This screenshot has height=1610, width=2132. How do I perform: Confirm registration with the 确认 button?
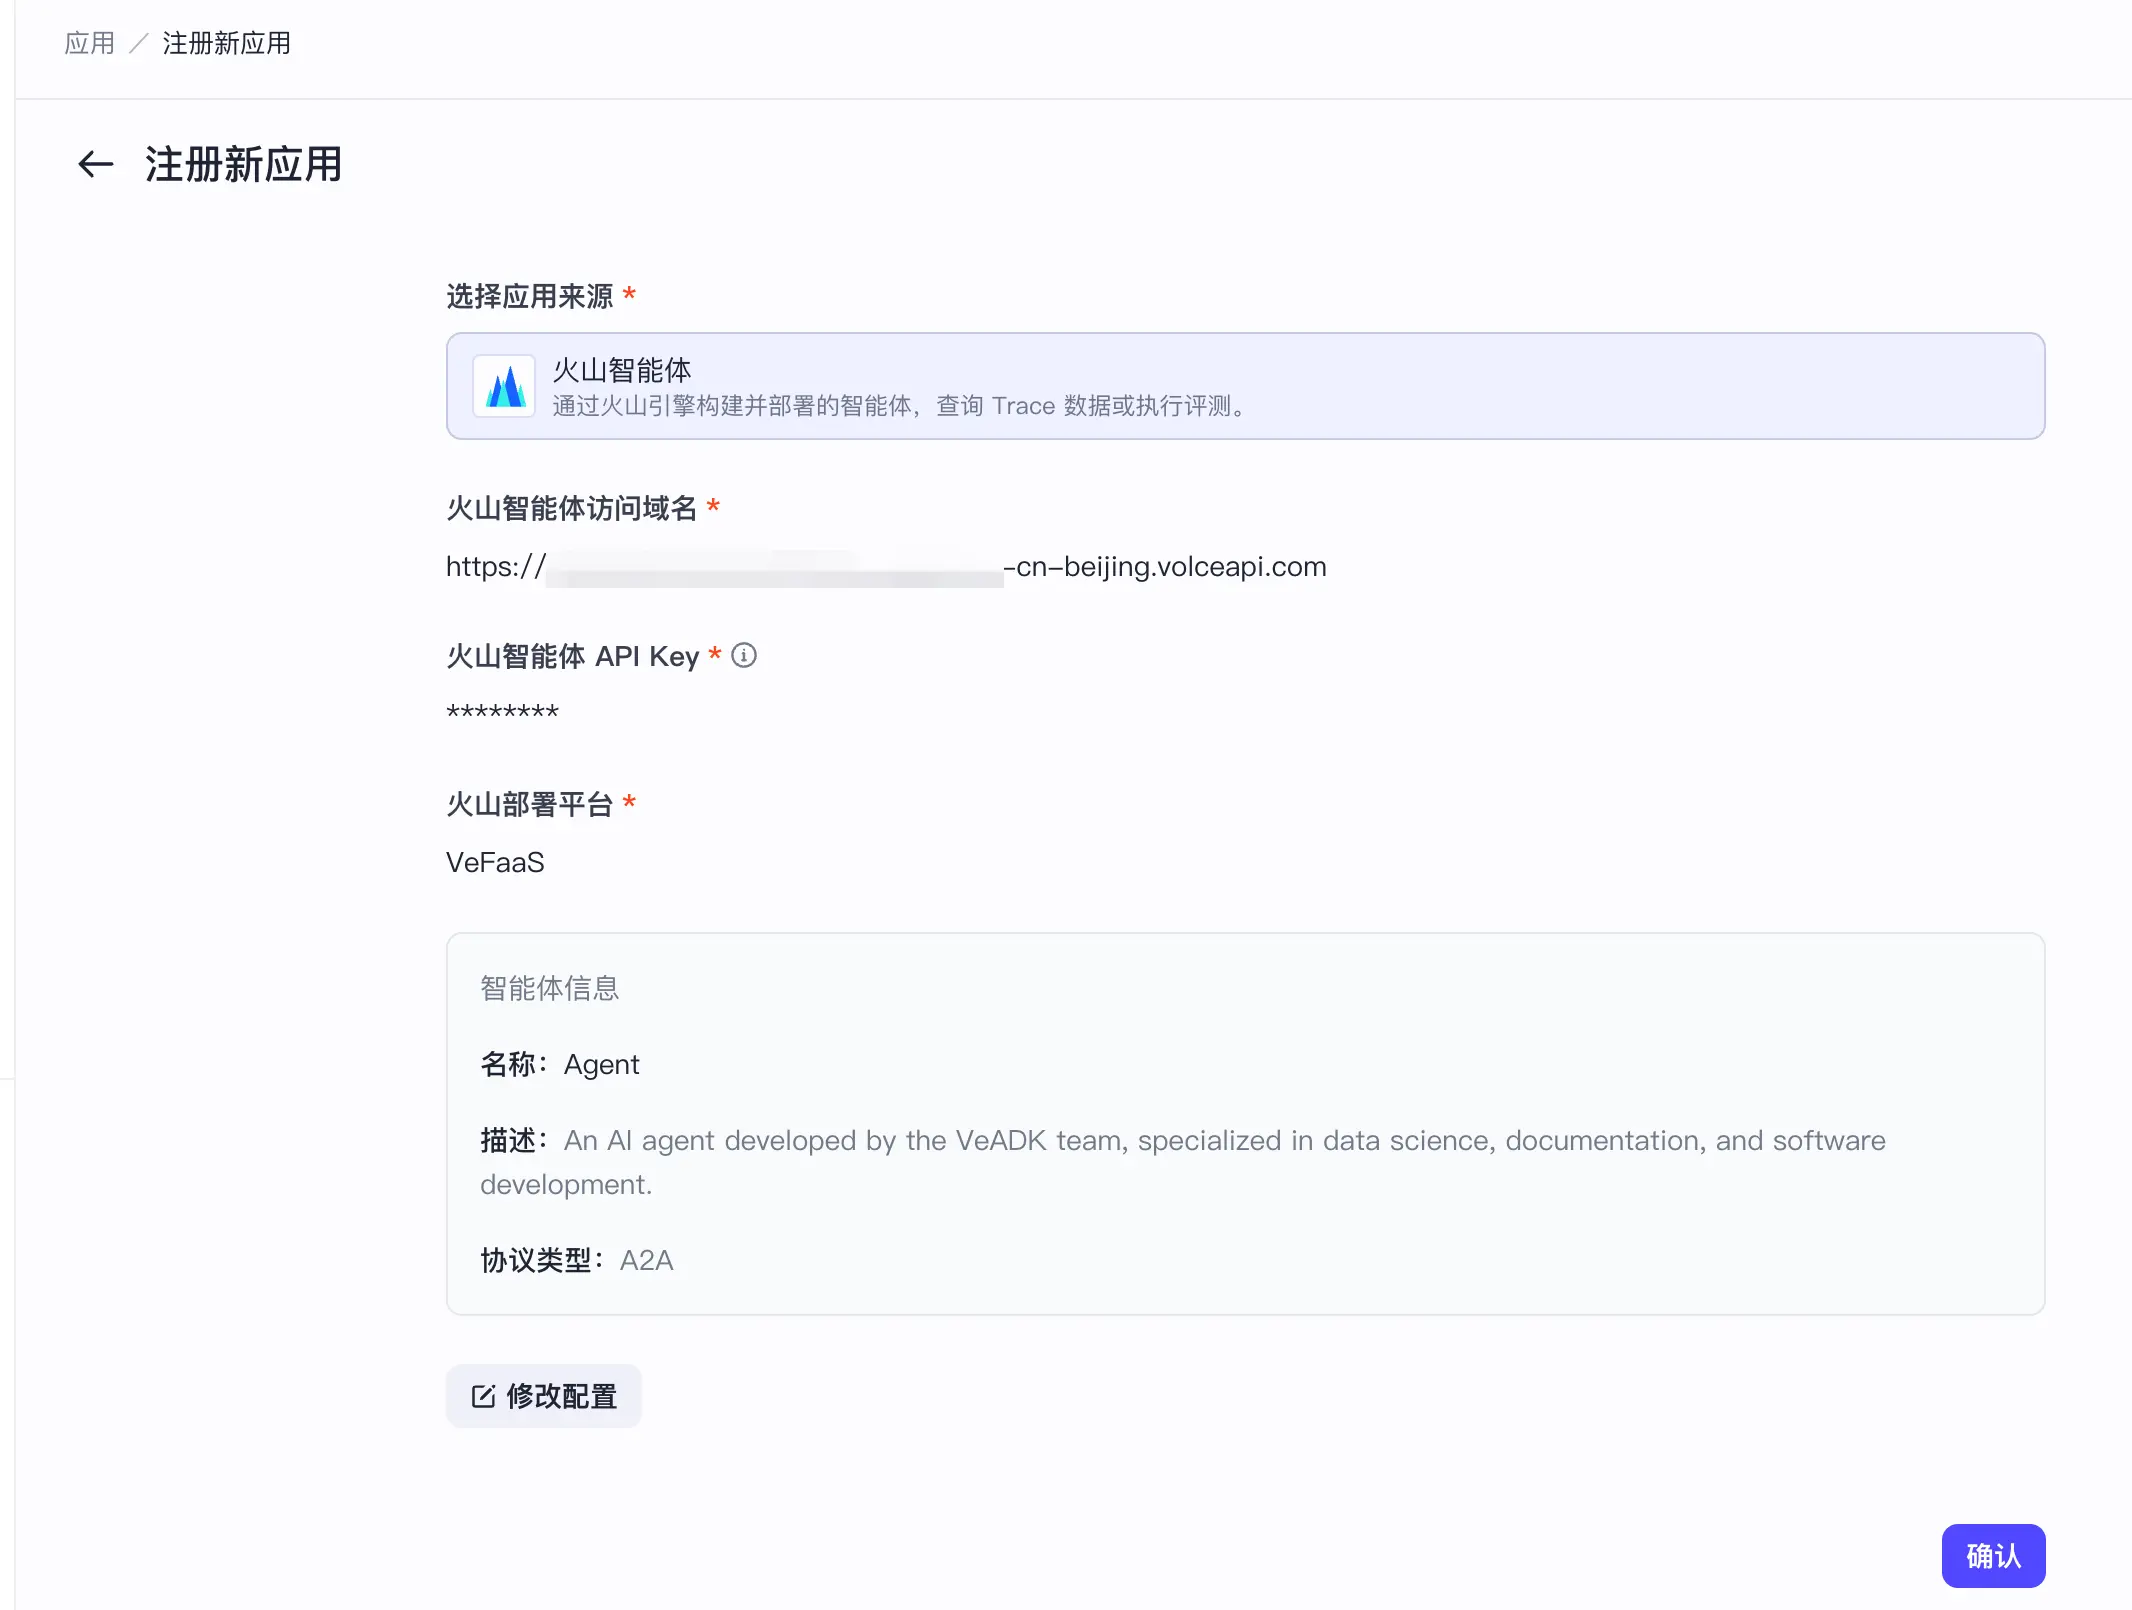coord(1993,1556)
